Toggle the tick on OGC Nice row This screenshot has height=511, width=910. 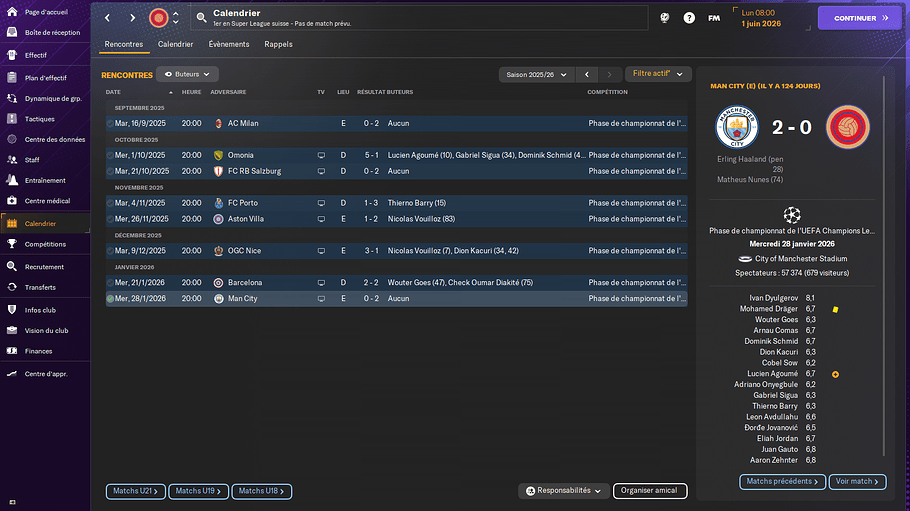110,251
